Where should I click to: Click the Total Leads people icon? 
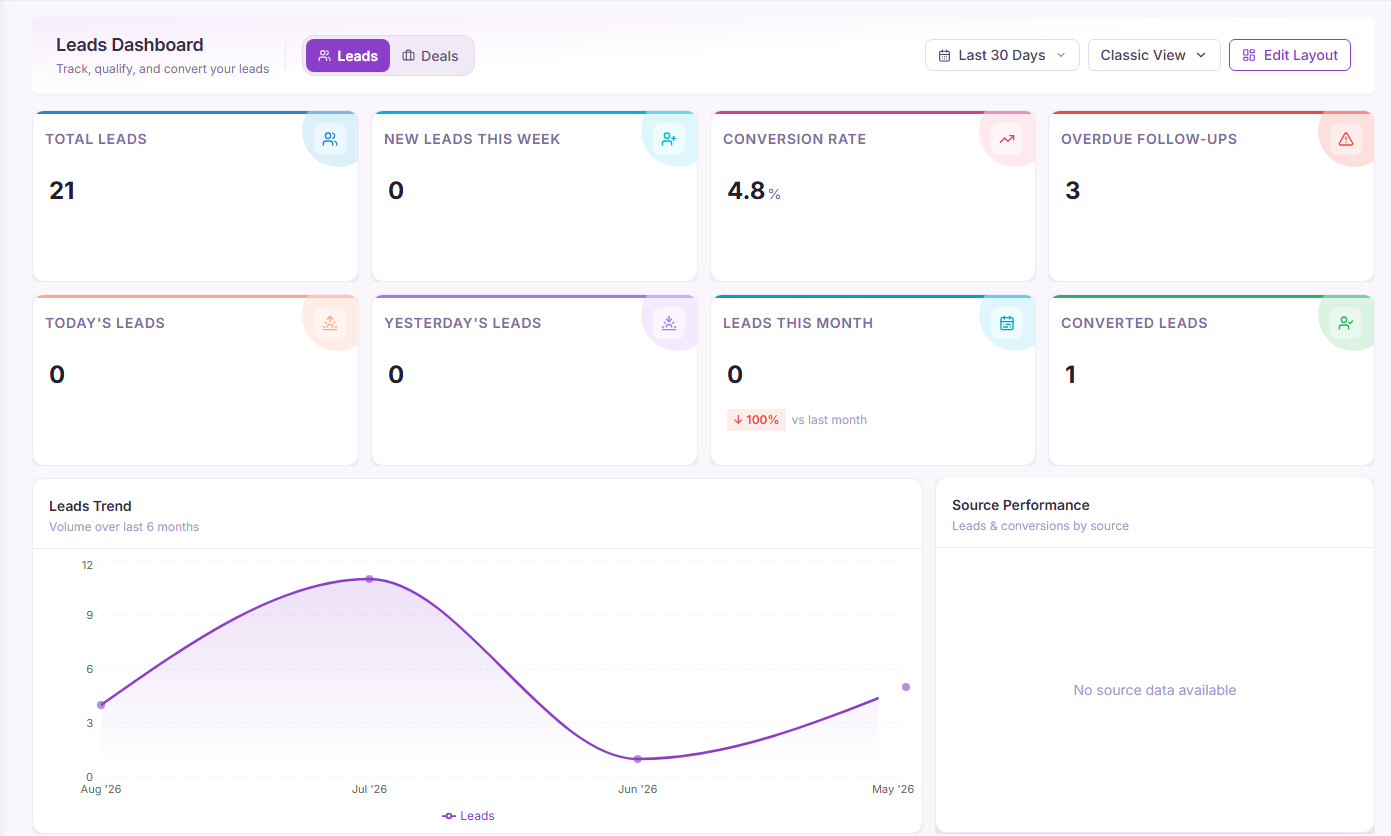pyautogui.click(x=330, y=139)
